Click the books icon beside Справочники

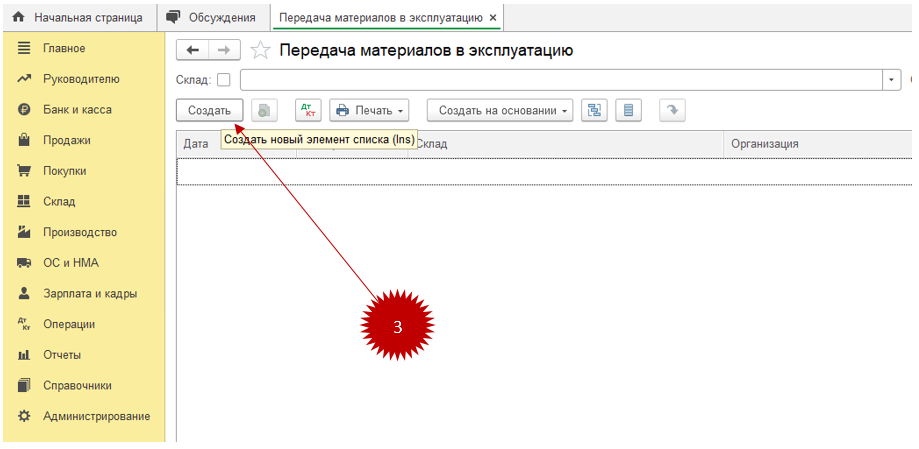23,386
